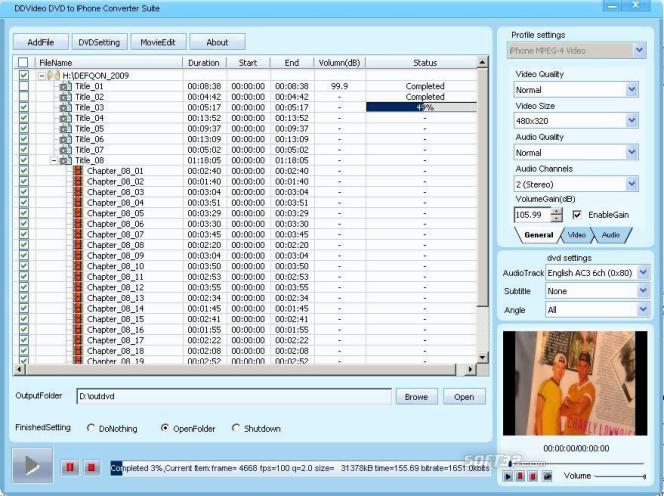Switch to the Video settings tab
664x496 pixels.
pos(576,235)
